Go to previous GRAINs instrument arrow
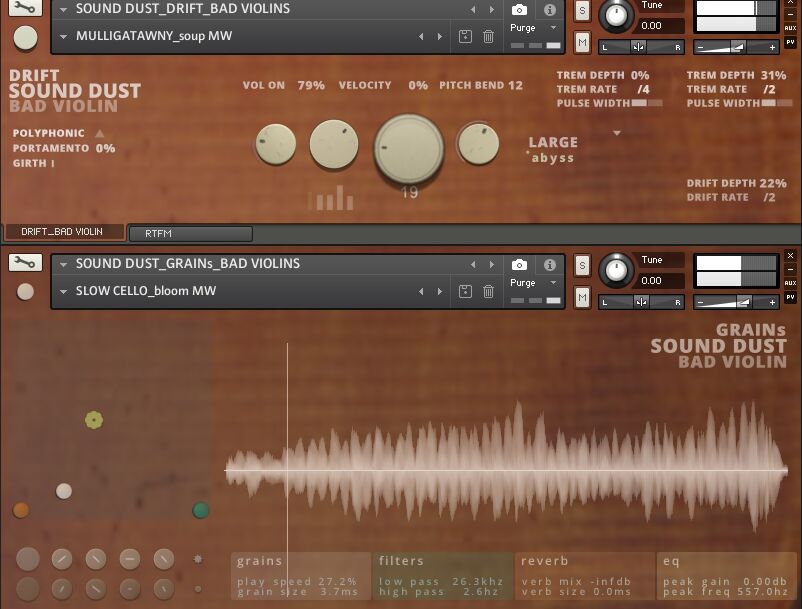The height and width of the screenshot is (609, 802). pos(473,264)
